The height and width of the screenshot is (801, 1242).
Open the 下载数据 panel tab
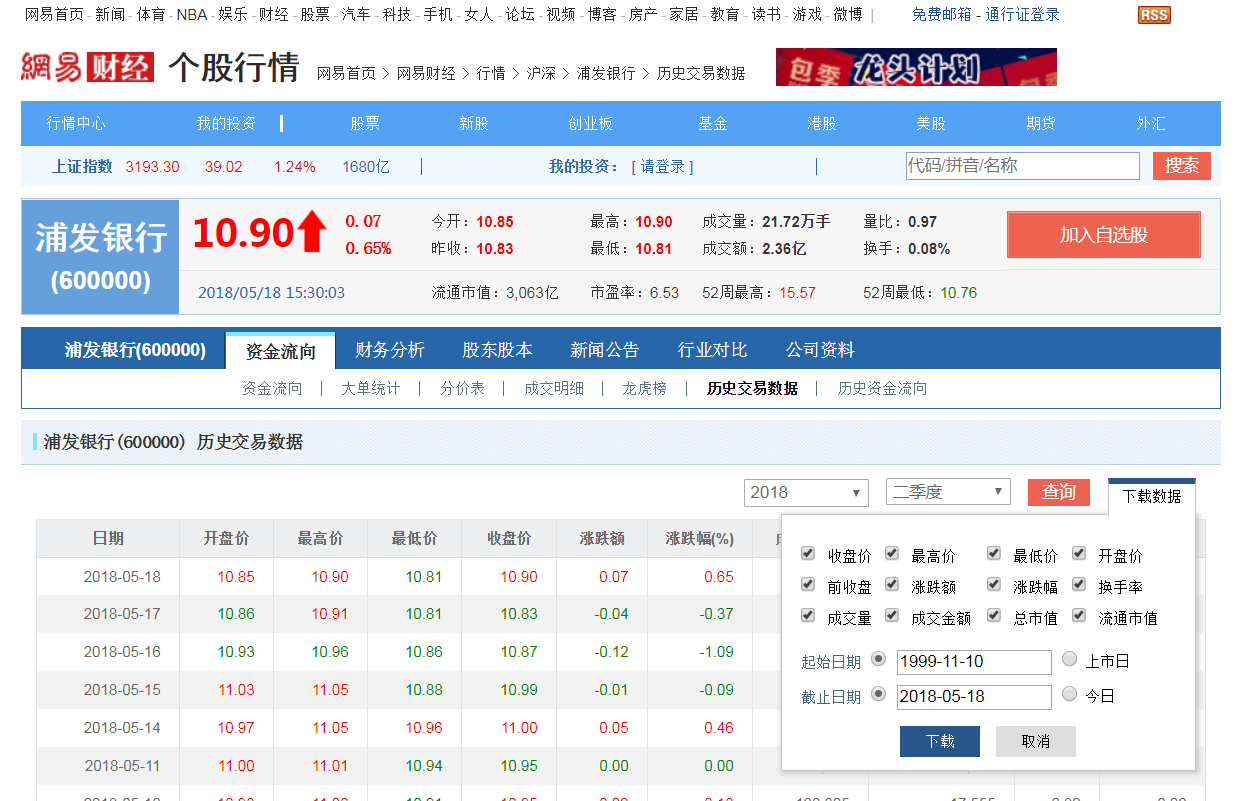[1151, 496]
